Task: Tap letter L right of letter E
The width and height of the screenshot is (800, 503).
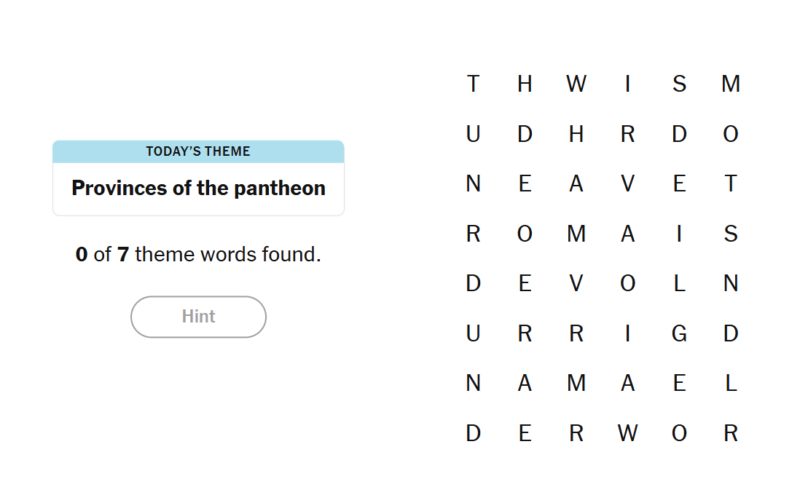Action: pos(730,384)
